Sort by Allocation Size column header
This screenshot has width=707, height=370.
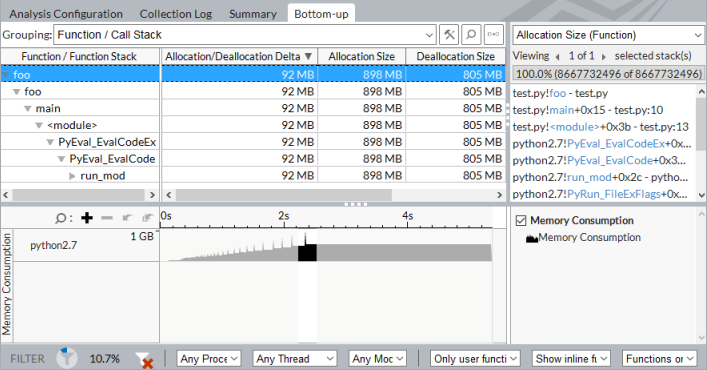361,56
